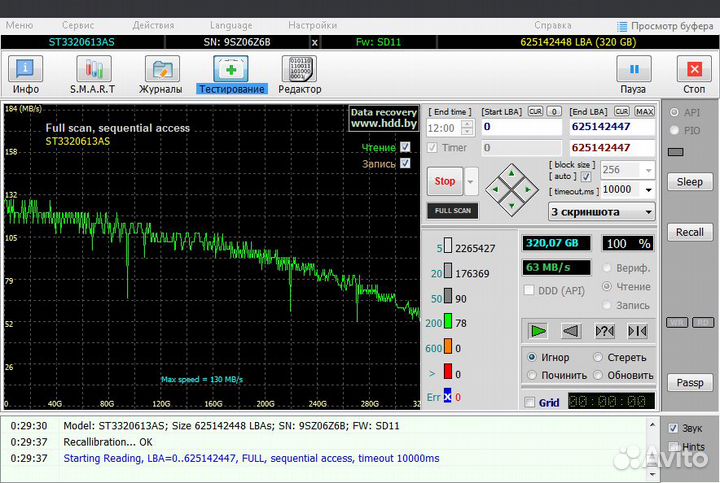Viewport: 720px width, 483px height.
Task: Enable the Grid checkbox
Action: tap(530, 402)
